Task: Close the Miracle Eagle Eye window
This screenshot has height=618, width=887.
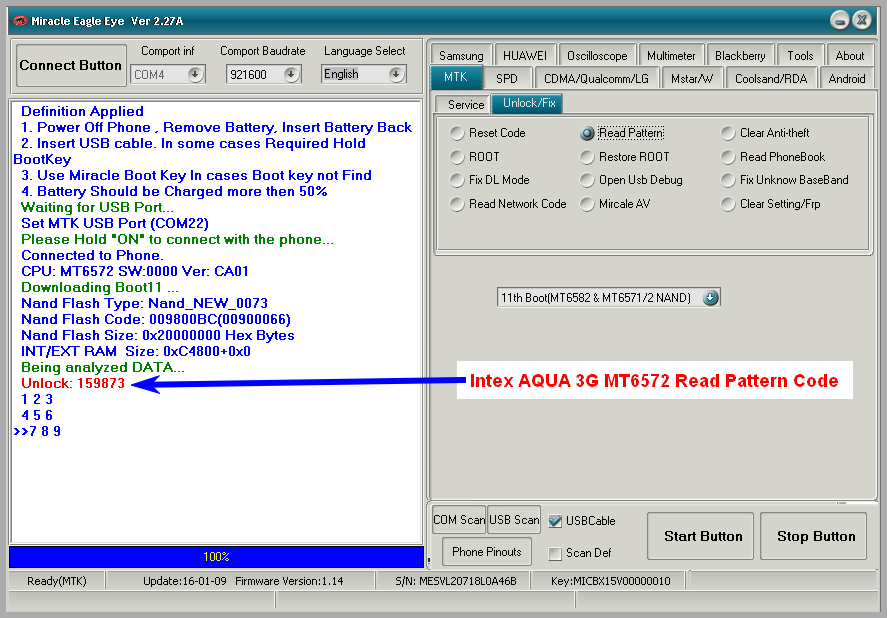Action: tap(862, 20)
